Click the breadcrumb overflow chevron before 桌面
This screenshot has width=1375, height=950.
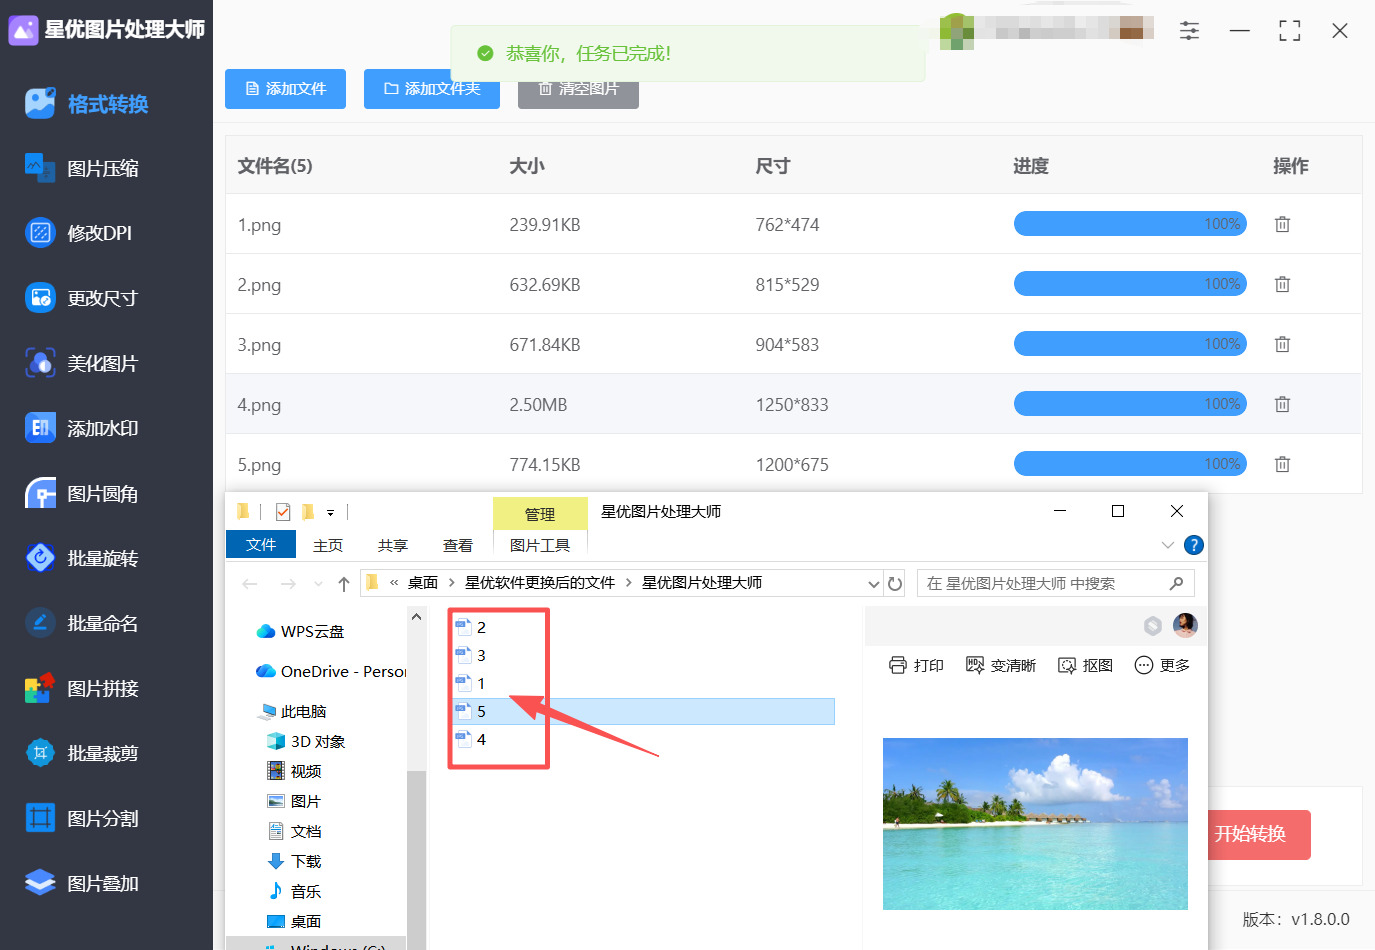click(x=394, y=583)
